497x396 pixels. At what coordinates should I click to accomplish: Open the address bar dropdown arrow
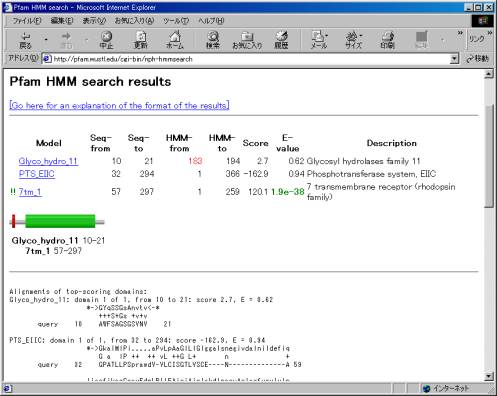[454, 59]
